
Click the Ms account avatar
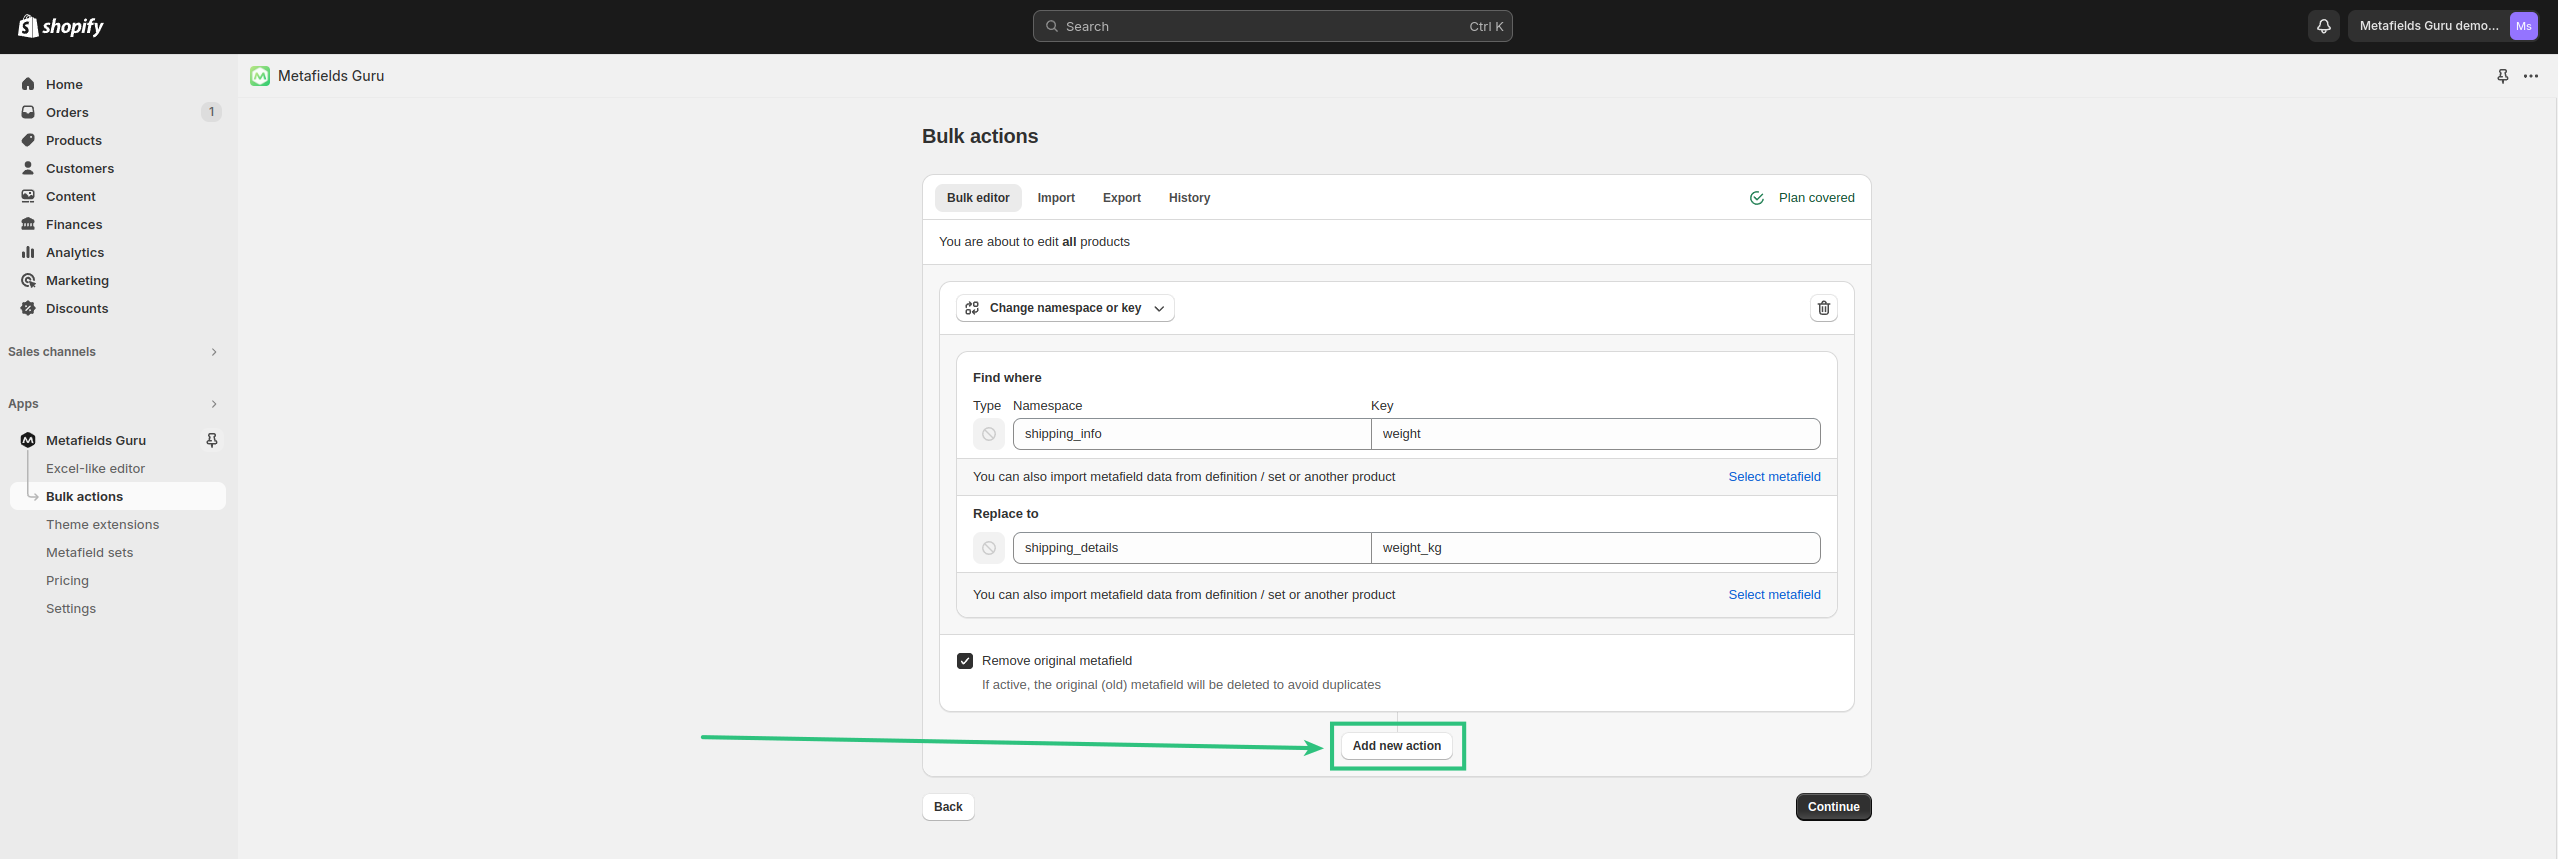[x=2523, y=26]
